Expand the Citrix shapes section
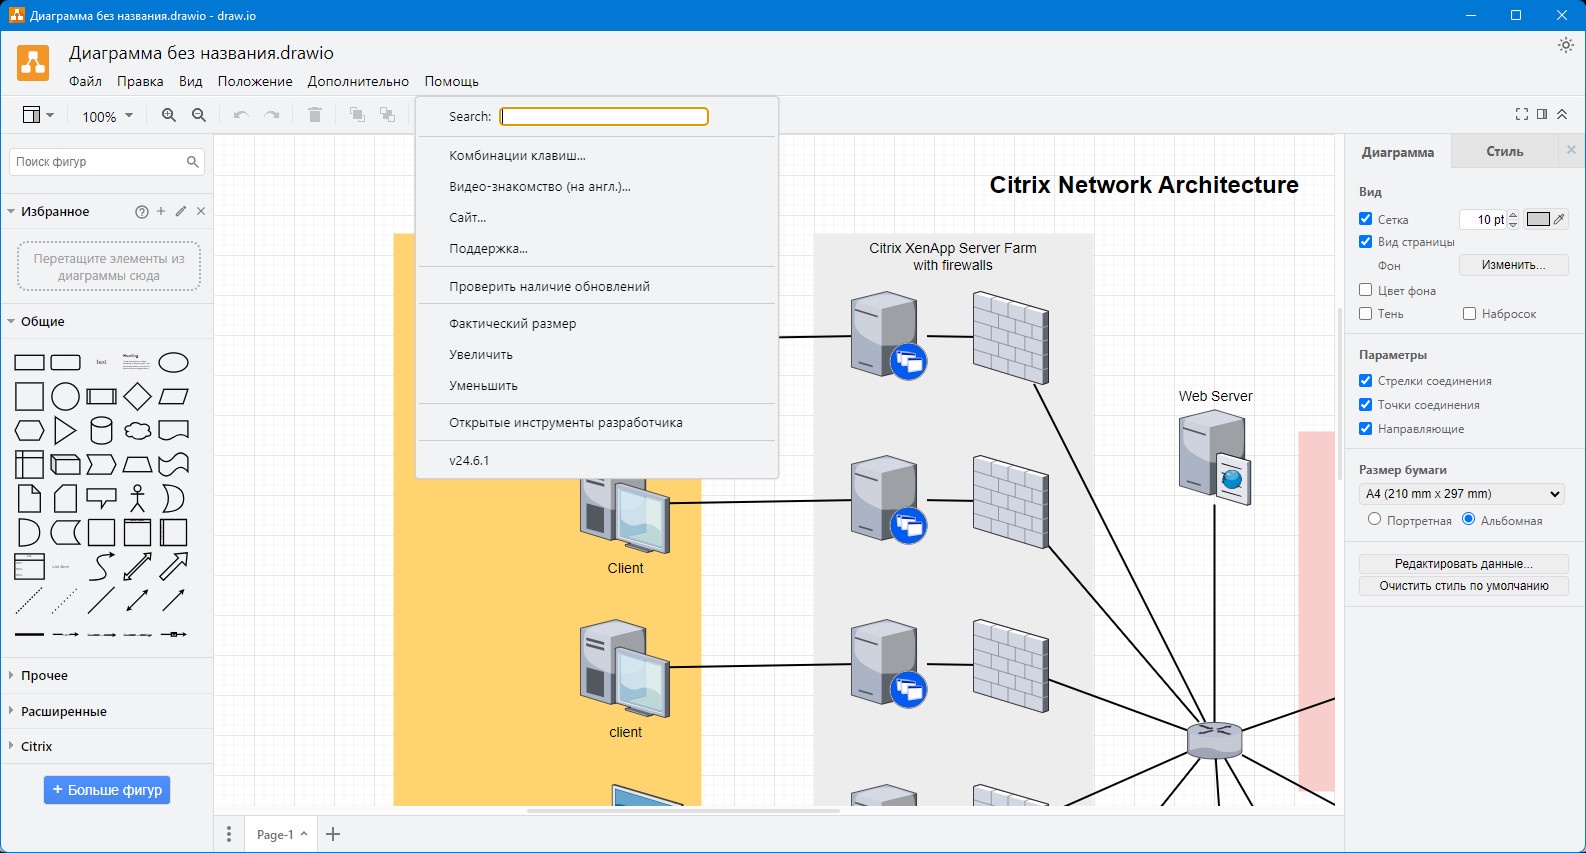The image size is (1586, 853). point(37,747)
